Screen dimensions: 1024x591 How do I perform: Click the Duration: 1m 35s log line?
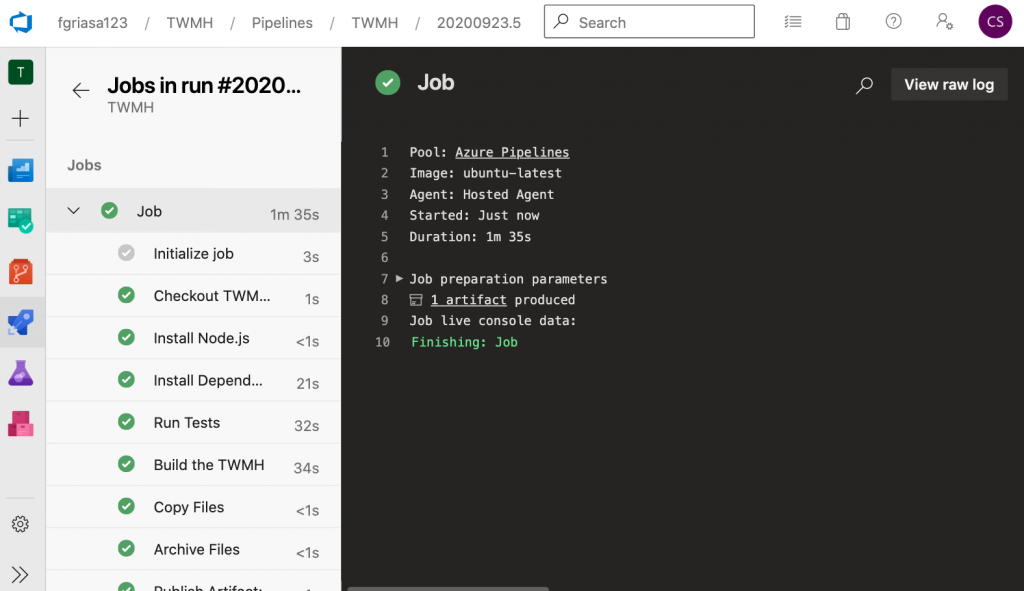point(470,236)
